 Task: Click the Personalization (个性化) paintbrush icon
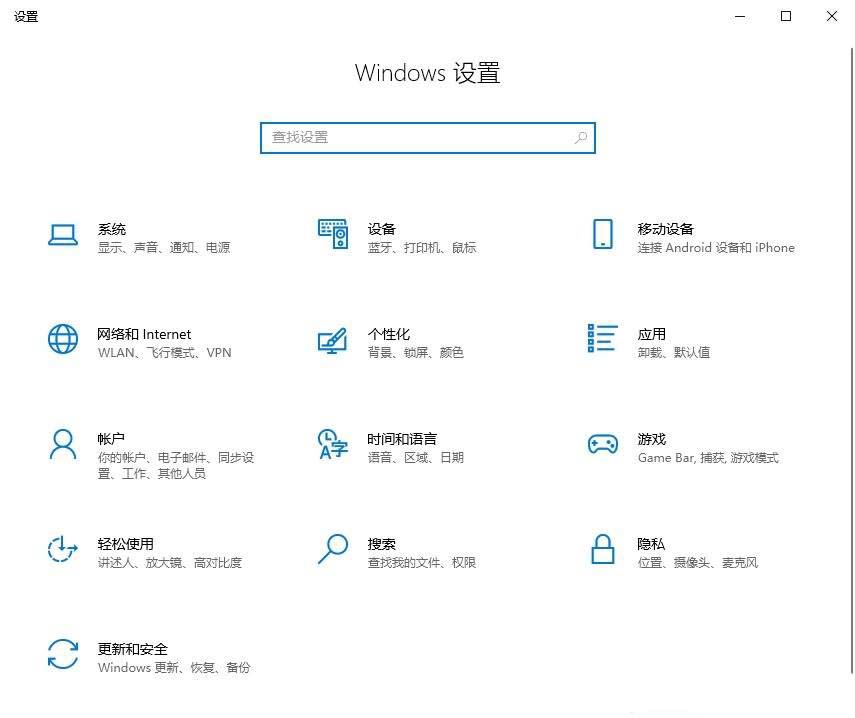coord(333,340)
